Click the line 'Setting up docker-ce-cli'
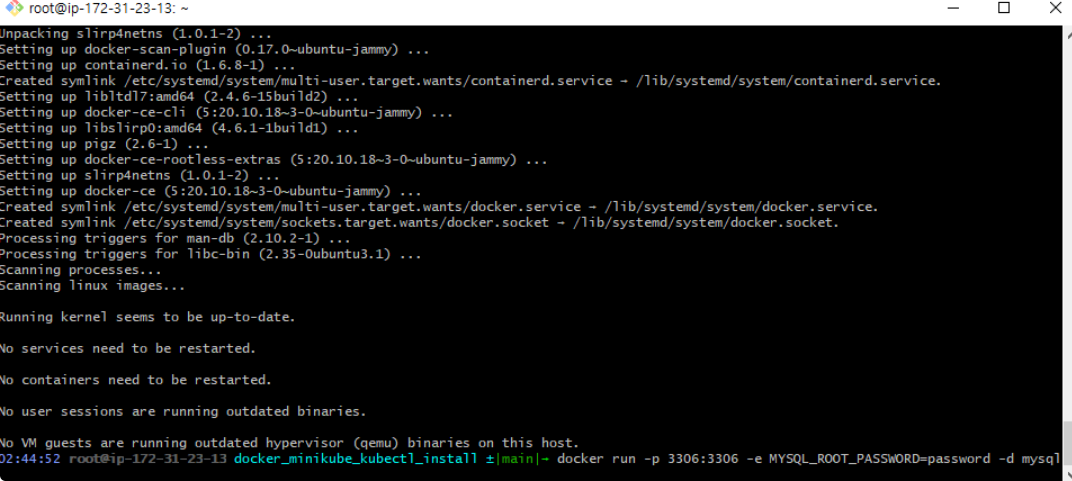This screenshot has height=481, width=1072. 226,112
